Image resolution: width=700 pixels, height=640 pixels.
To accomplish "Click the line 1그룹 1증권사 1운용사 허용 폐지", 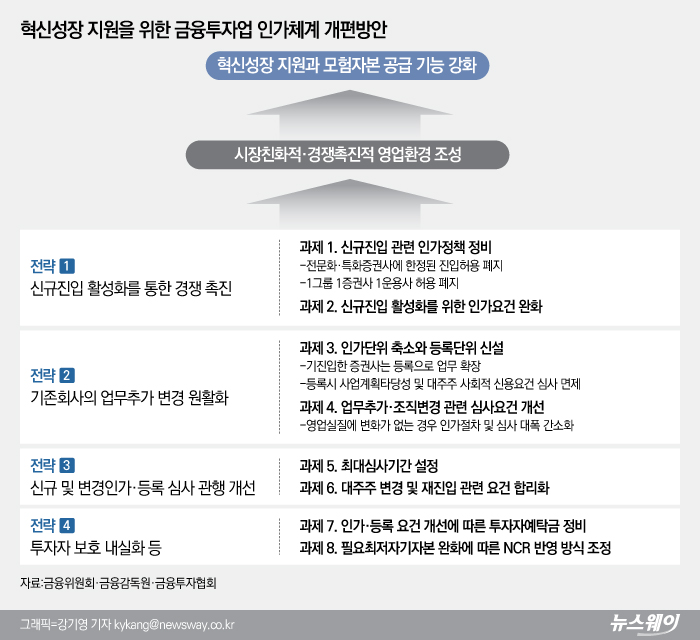I will [x=379, y=283].
